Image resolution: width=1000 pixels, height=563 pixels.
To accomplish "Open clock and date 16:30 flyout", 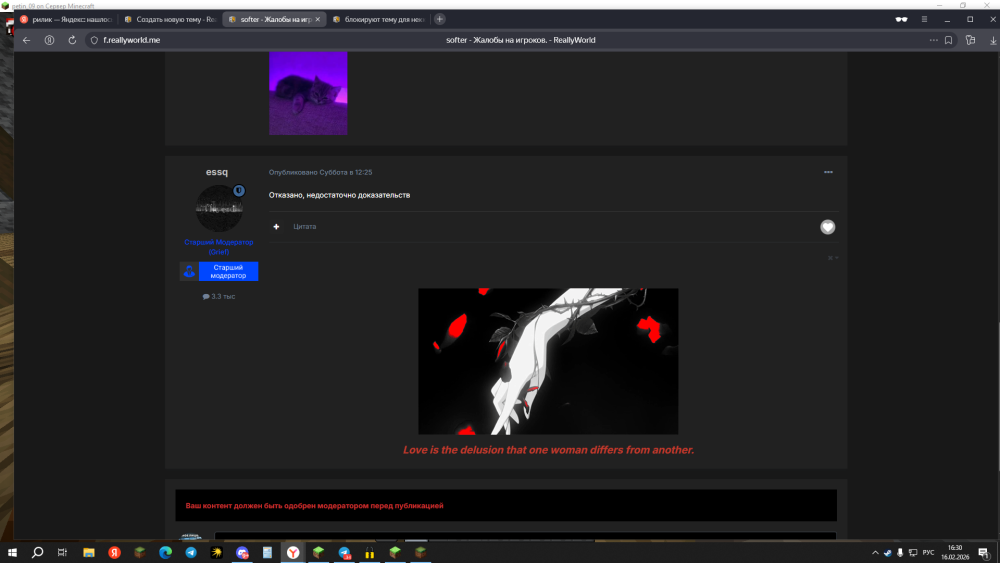I will [955, 552].
